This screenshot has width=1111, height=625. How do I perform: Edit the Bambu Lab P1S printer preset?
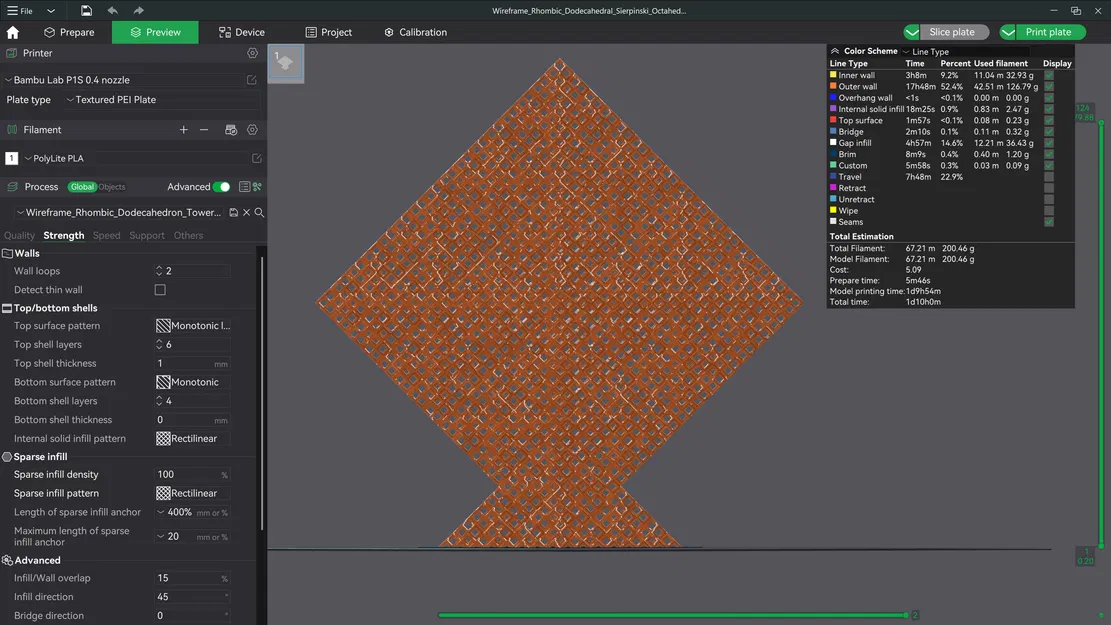tap(252, 80)
